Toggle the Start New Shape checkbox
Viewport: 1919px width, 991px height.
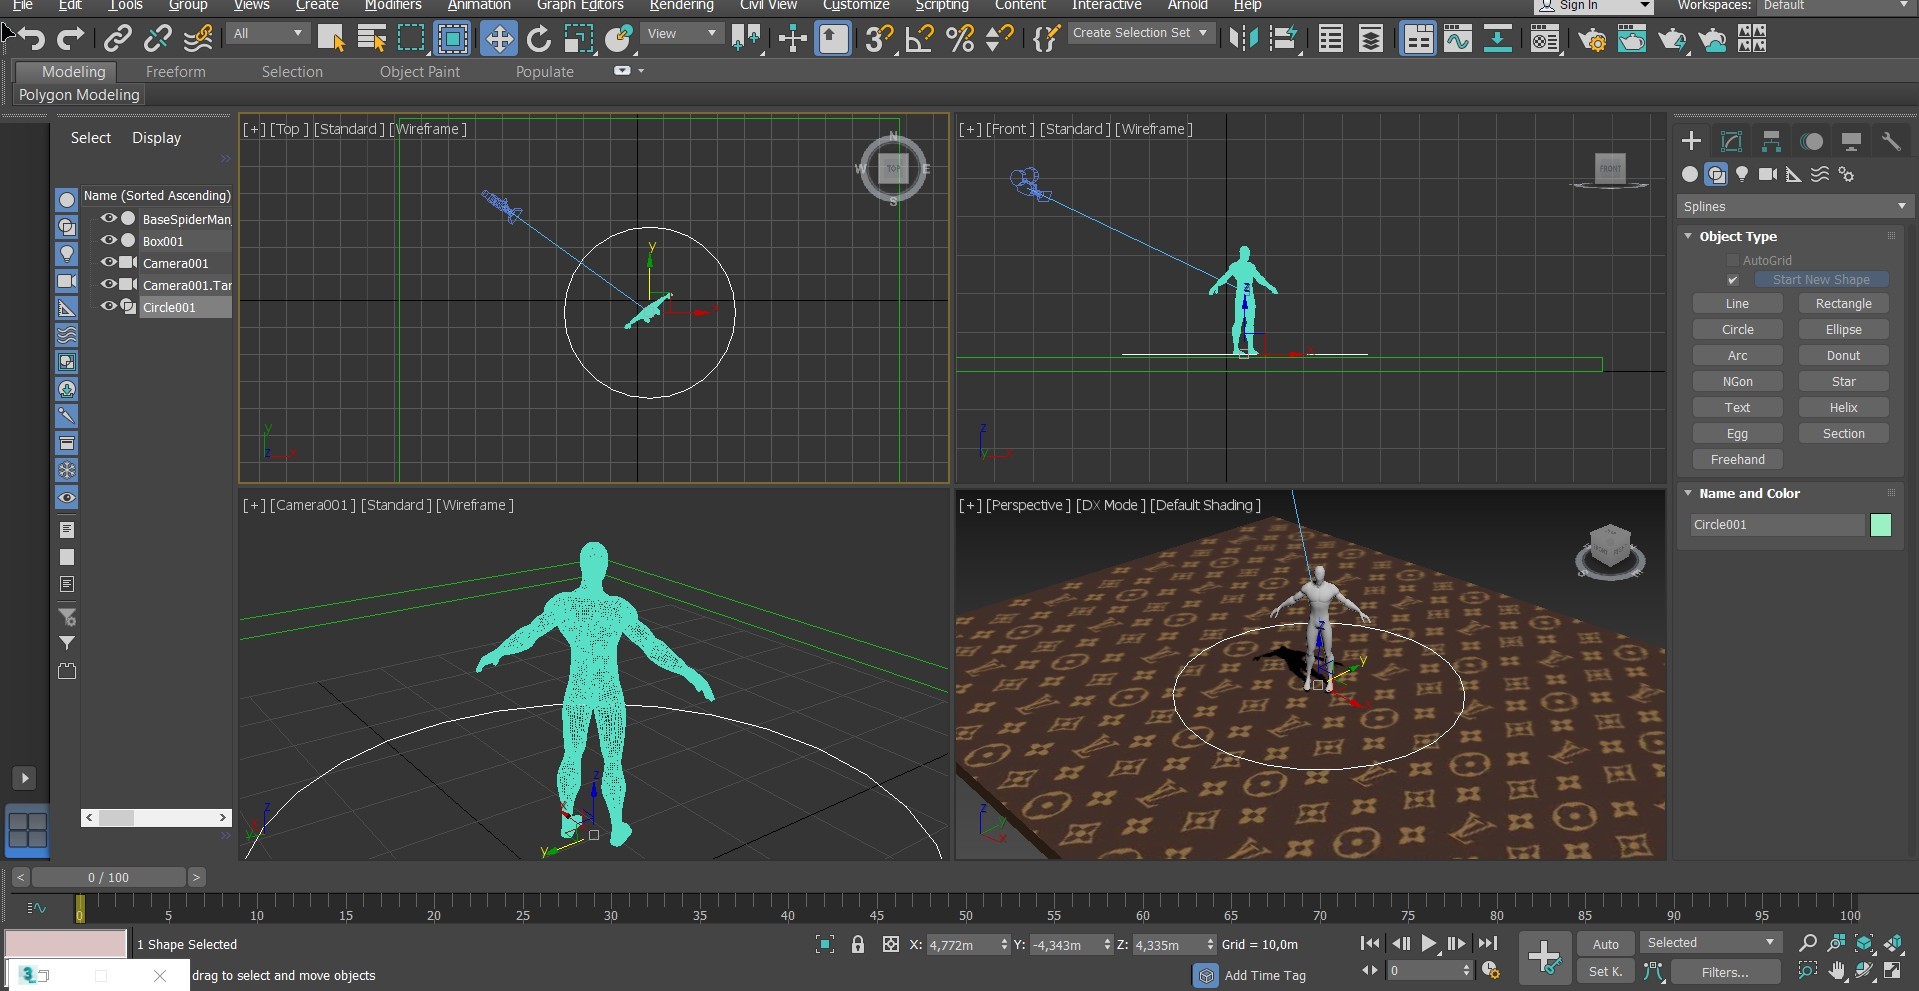(1733, 280)
